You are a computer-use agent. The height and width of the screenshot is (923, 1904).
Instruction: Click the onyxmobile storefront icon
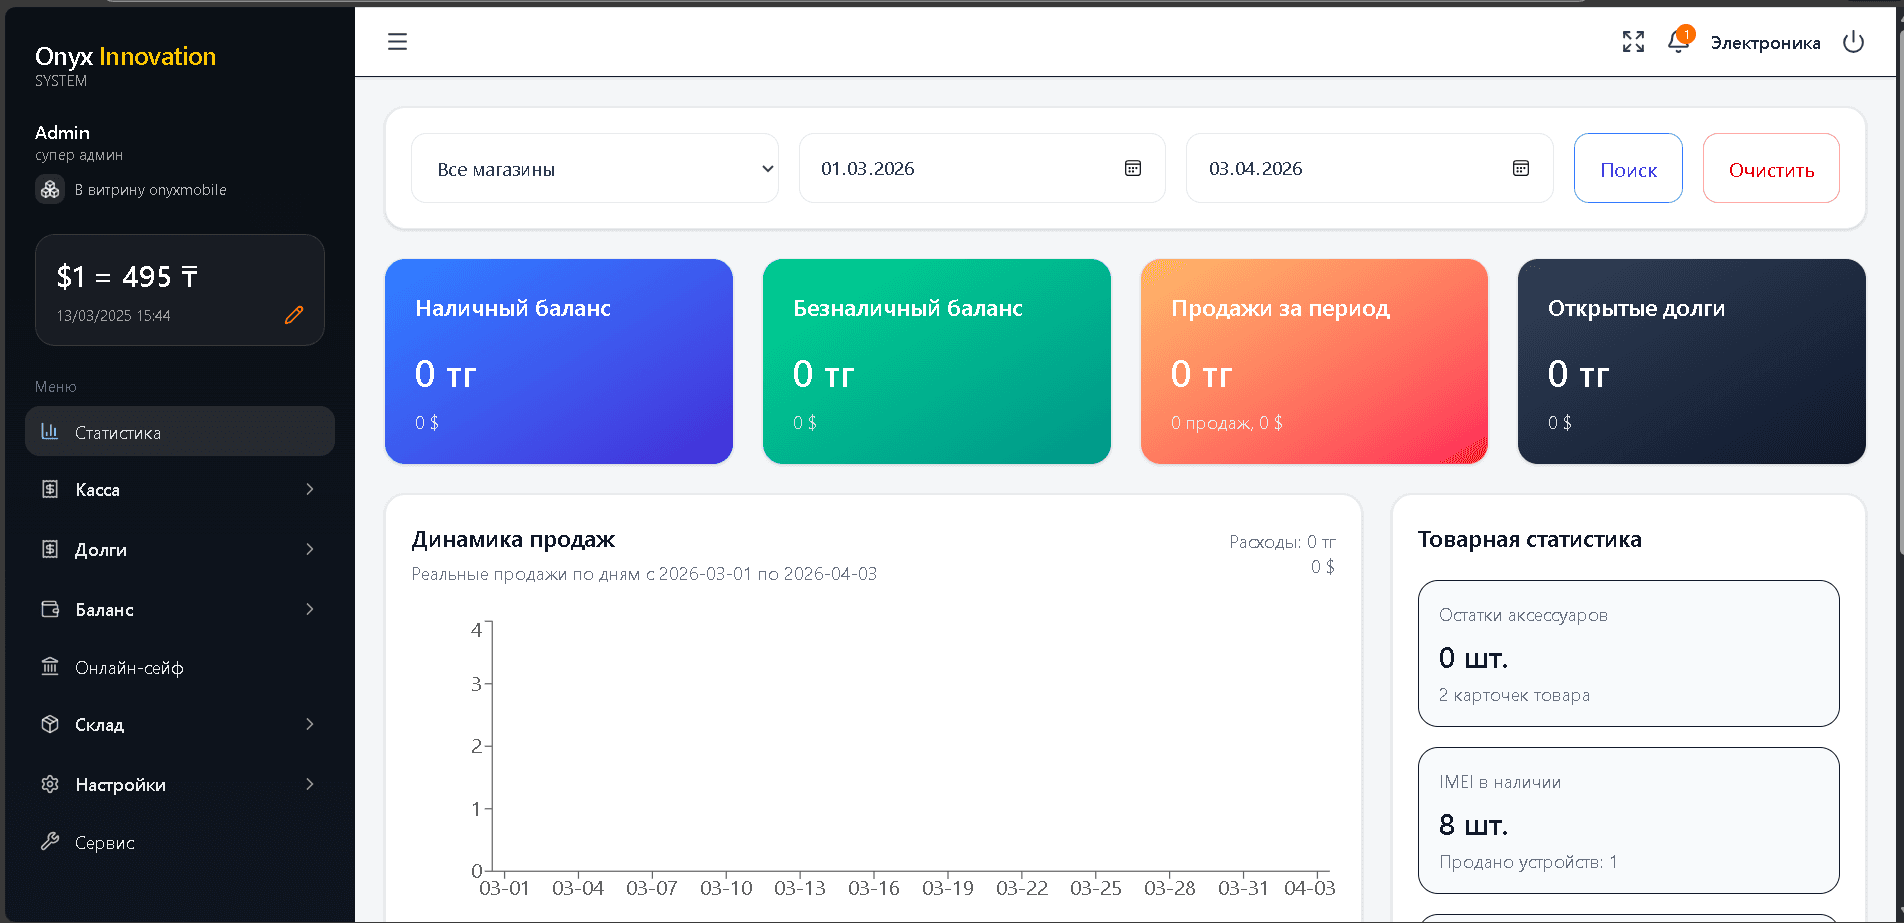click(50, 190)
